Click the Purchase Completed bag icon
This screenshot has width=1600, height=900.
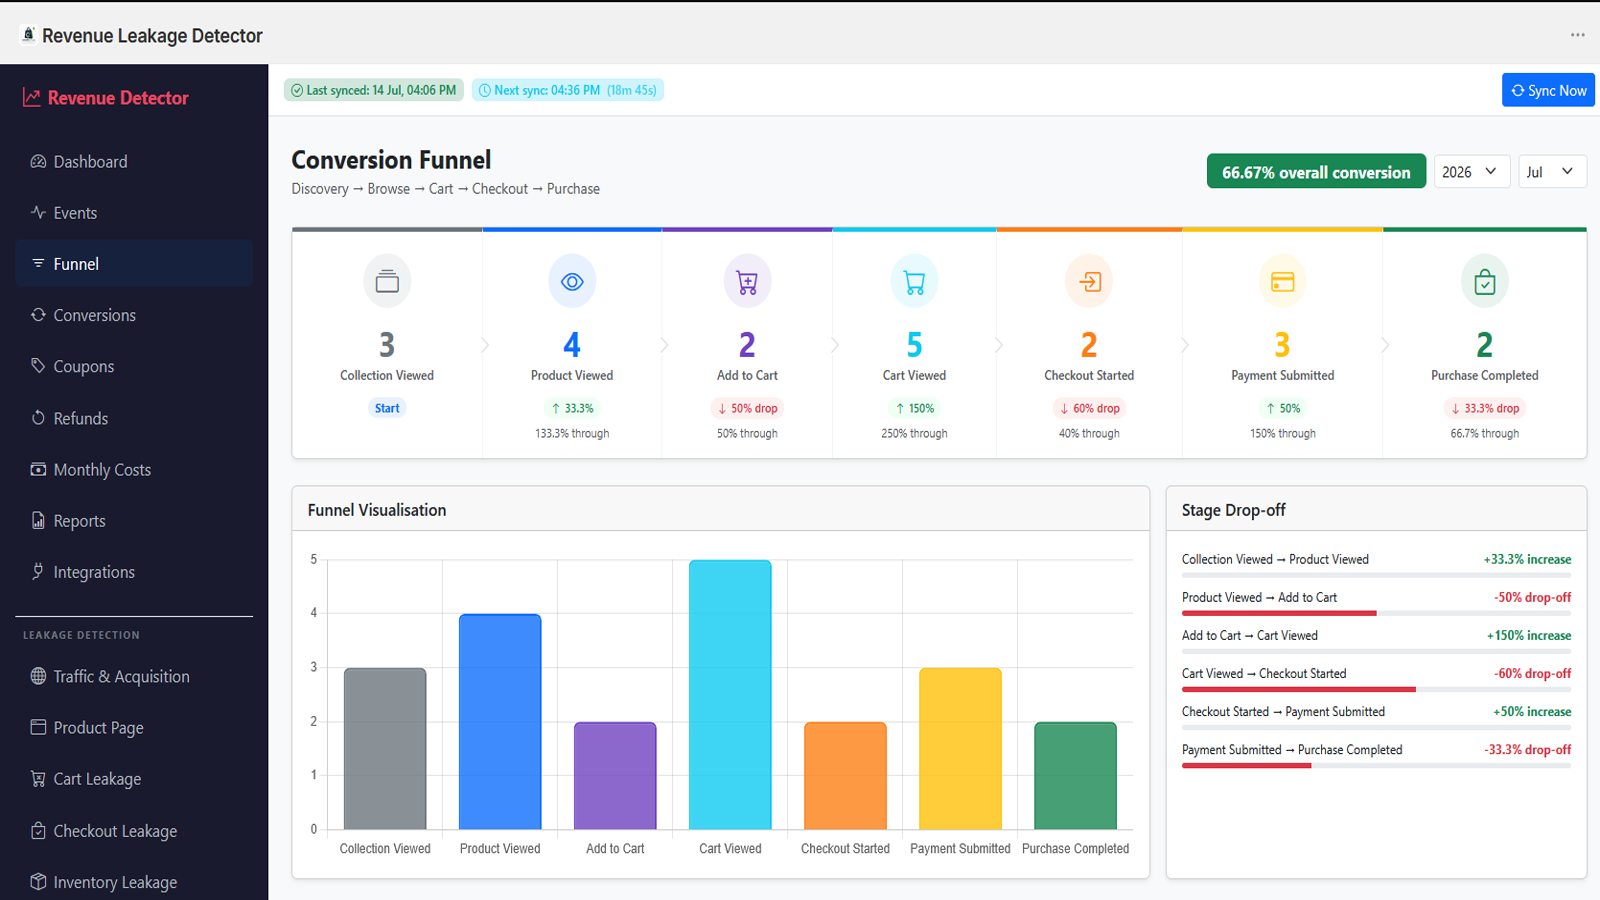1485,282
